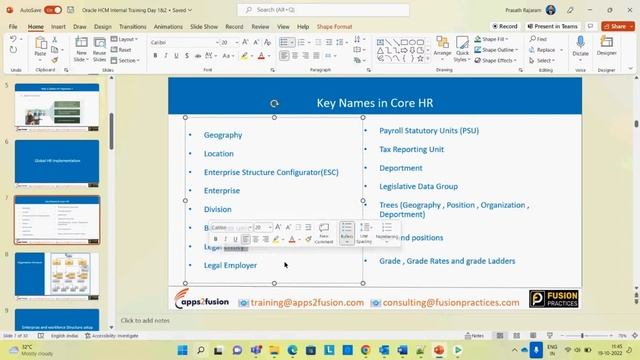Toggle Normal view in status bar
The height and width of the screenshot is (360, 640).
500,336
